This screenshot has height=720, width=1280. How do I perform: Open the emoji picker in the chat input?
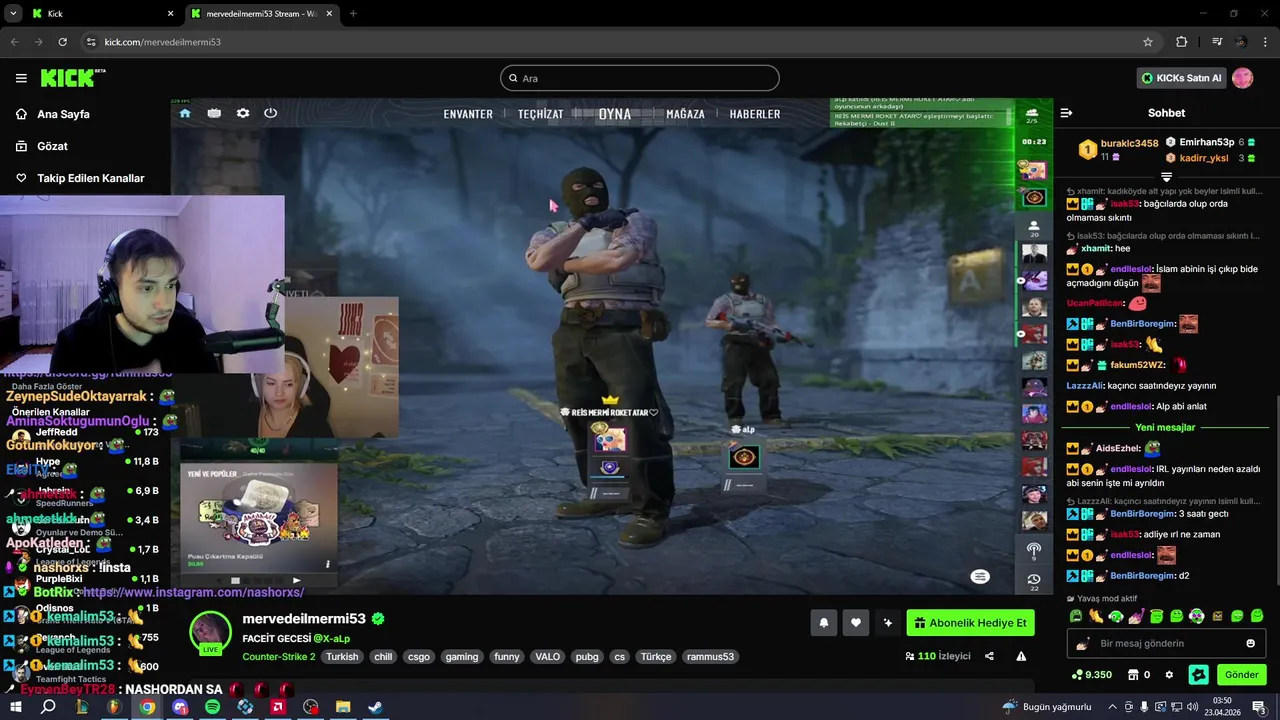tap(1250, 643)
